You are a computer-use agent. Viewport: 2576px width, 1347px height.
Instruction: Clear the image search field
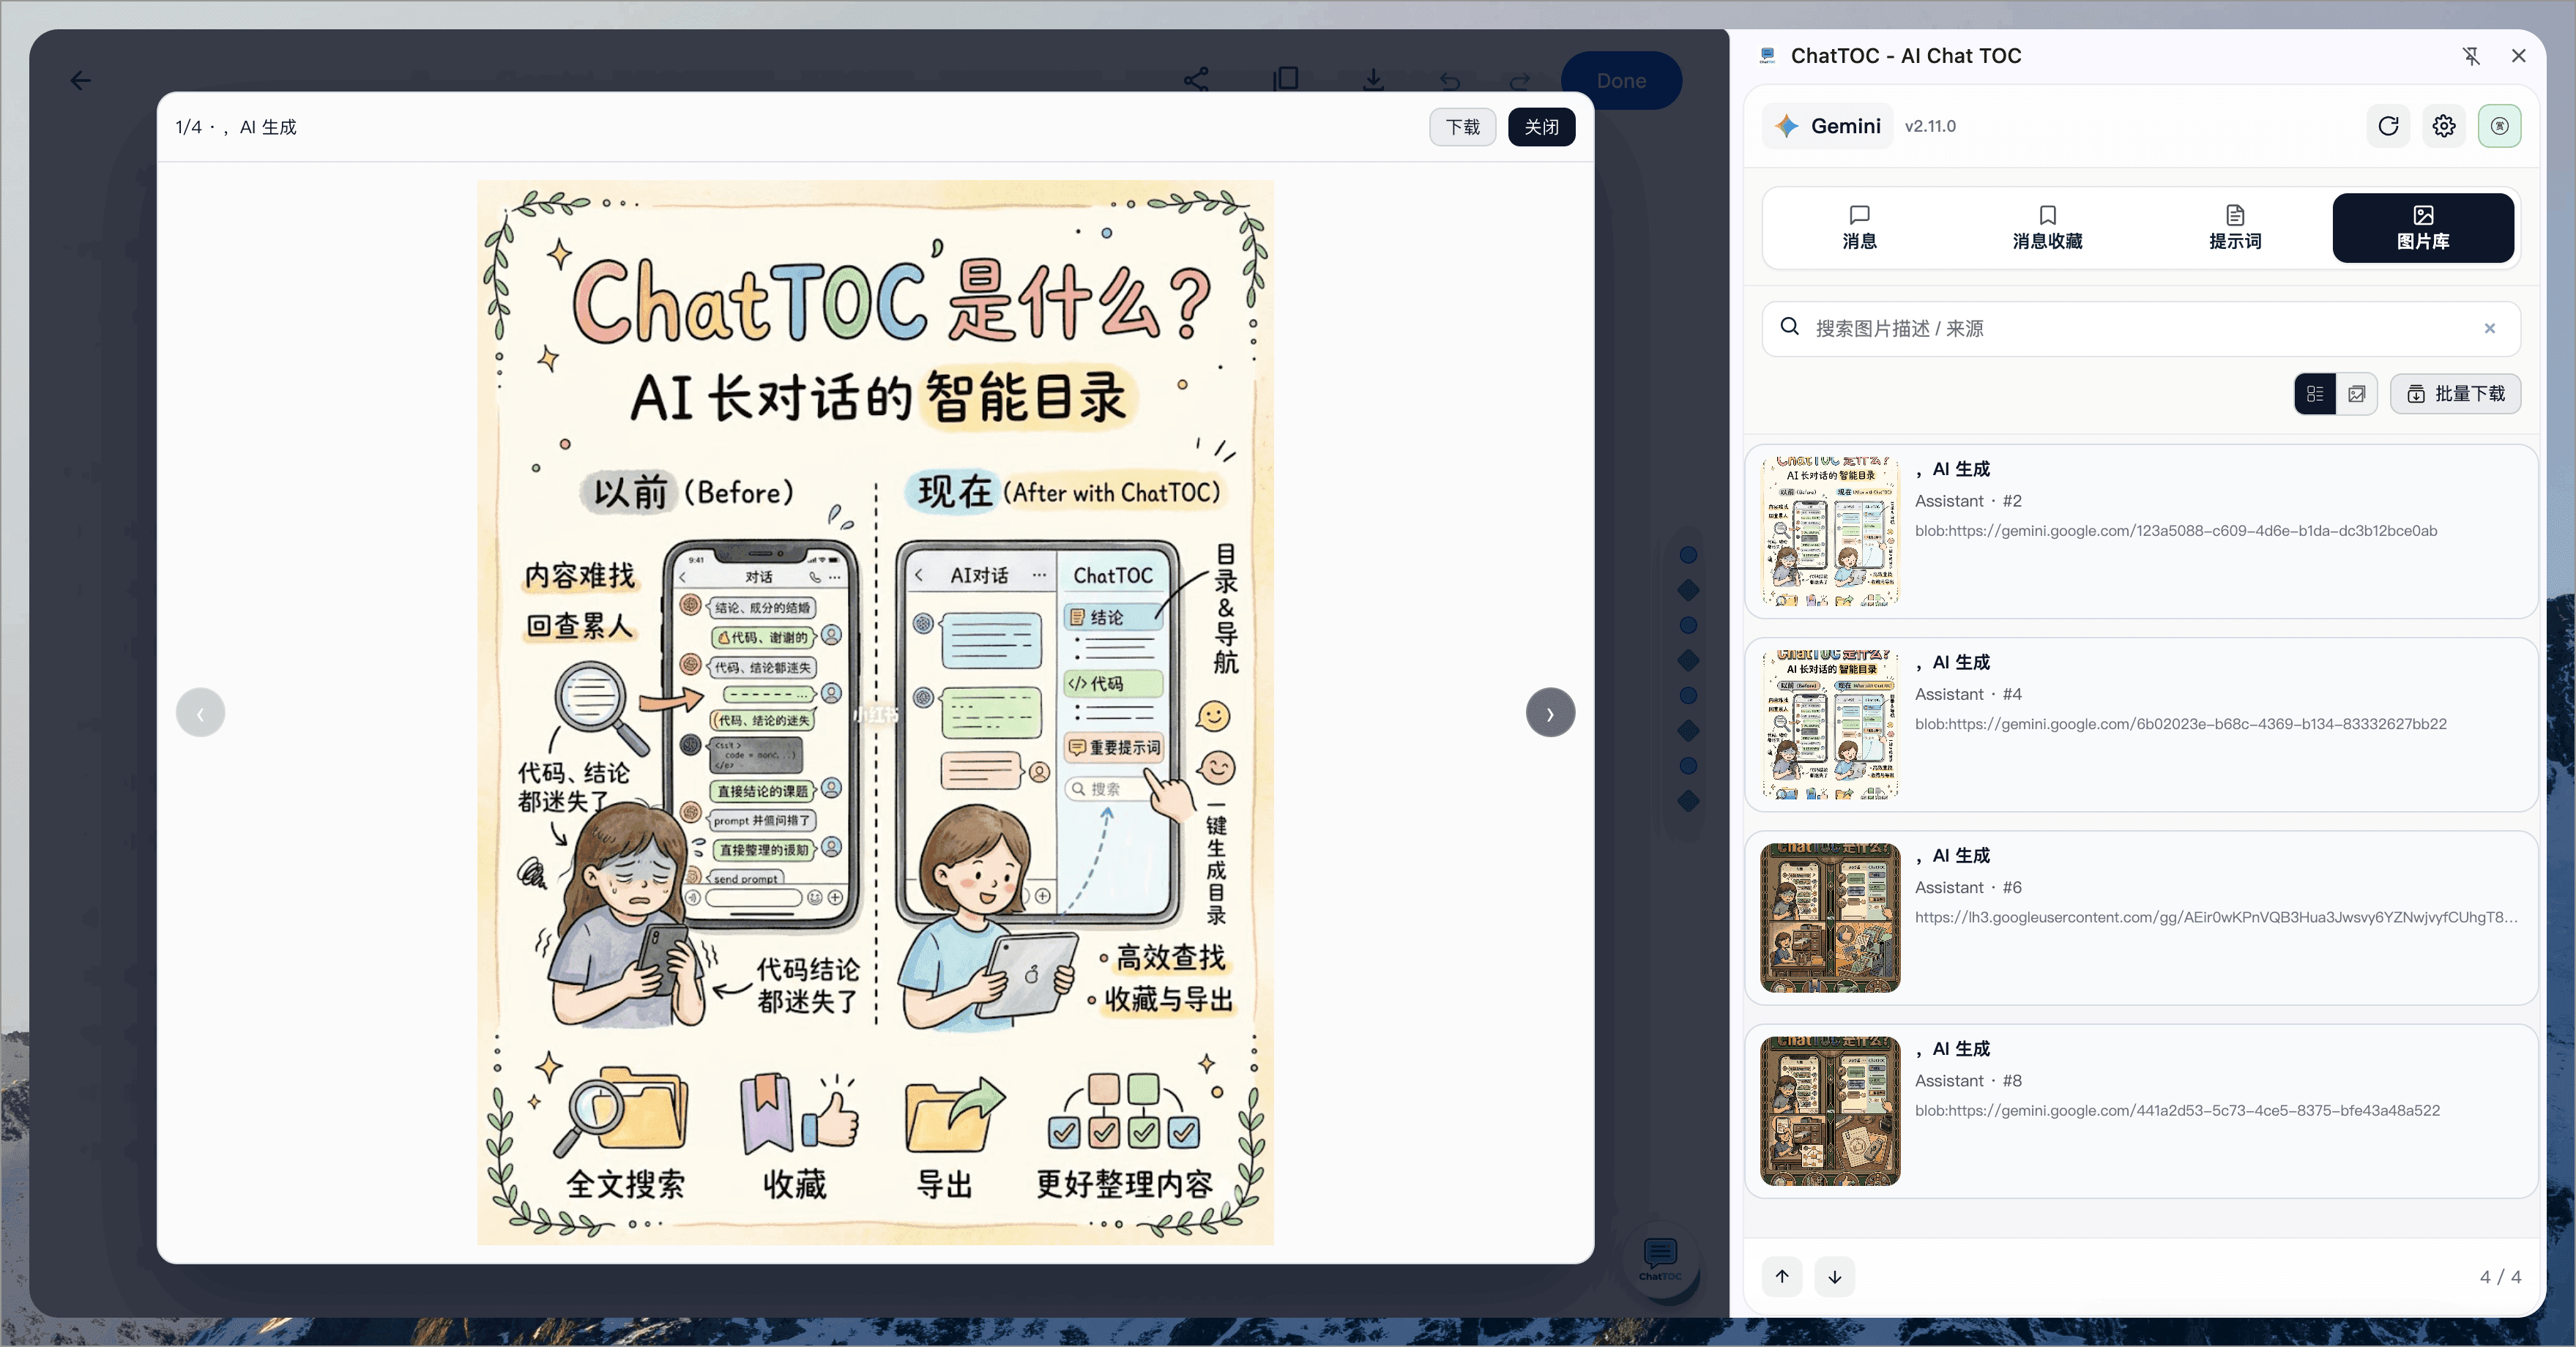[x=2489, y=328]
